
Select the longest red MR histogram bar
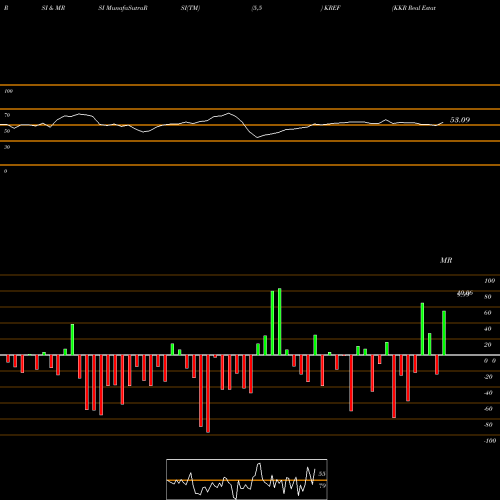(208, 394)
